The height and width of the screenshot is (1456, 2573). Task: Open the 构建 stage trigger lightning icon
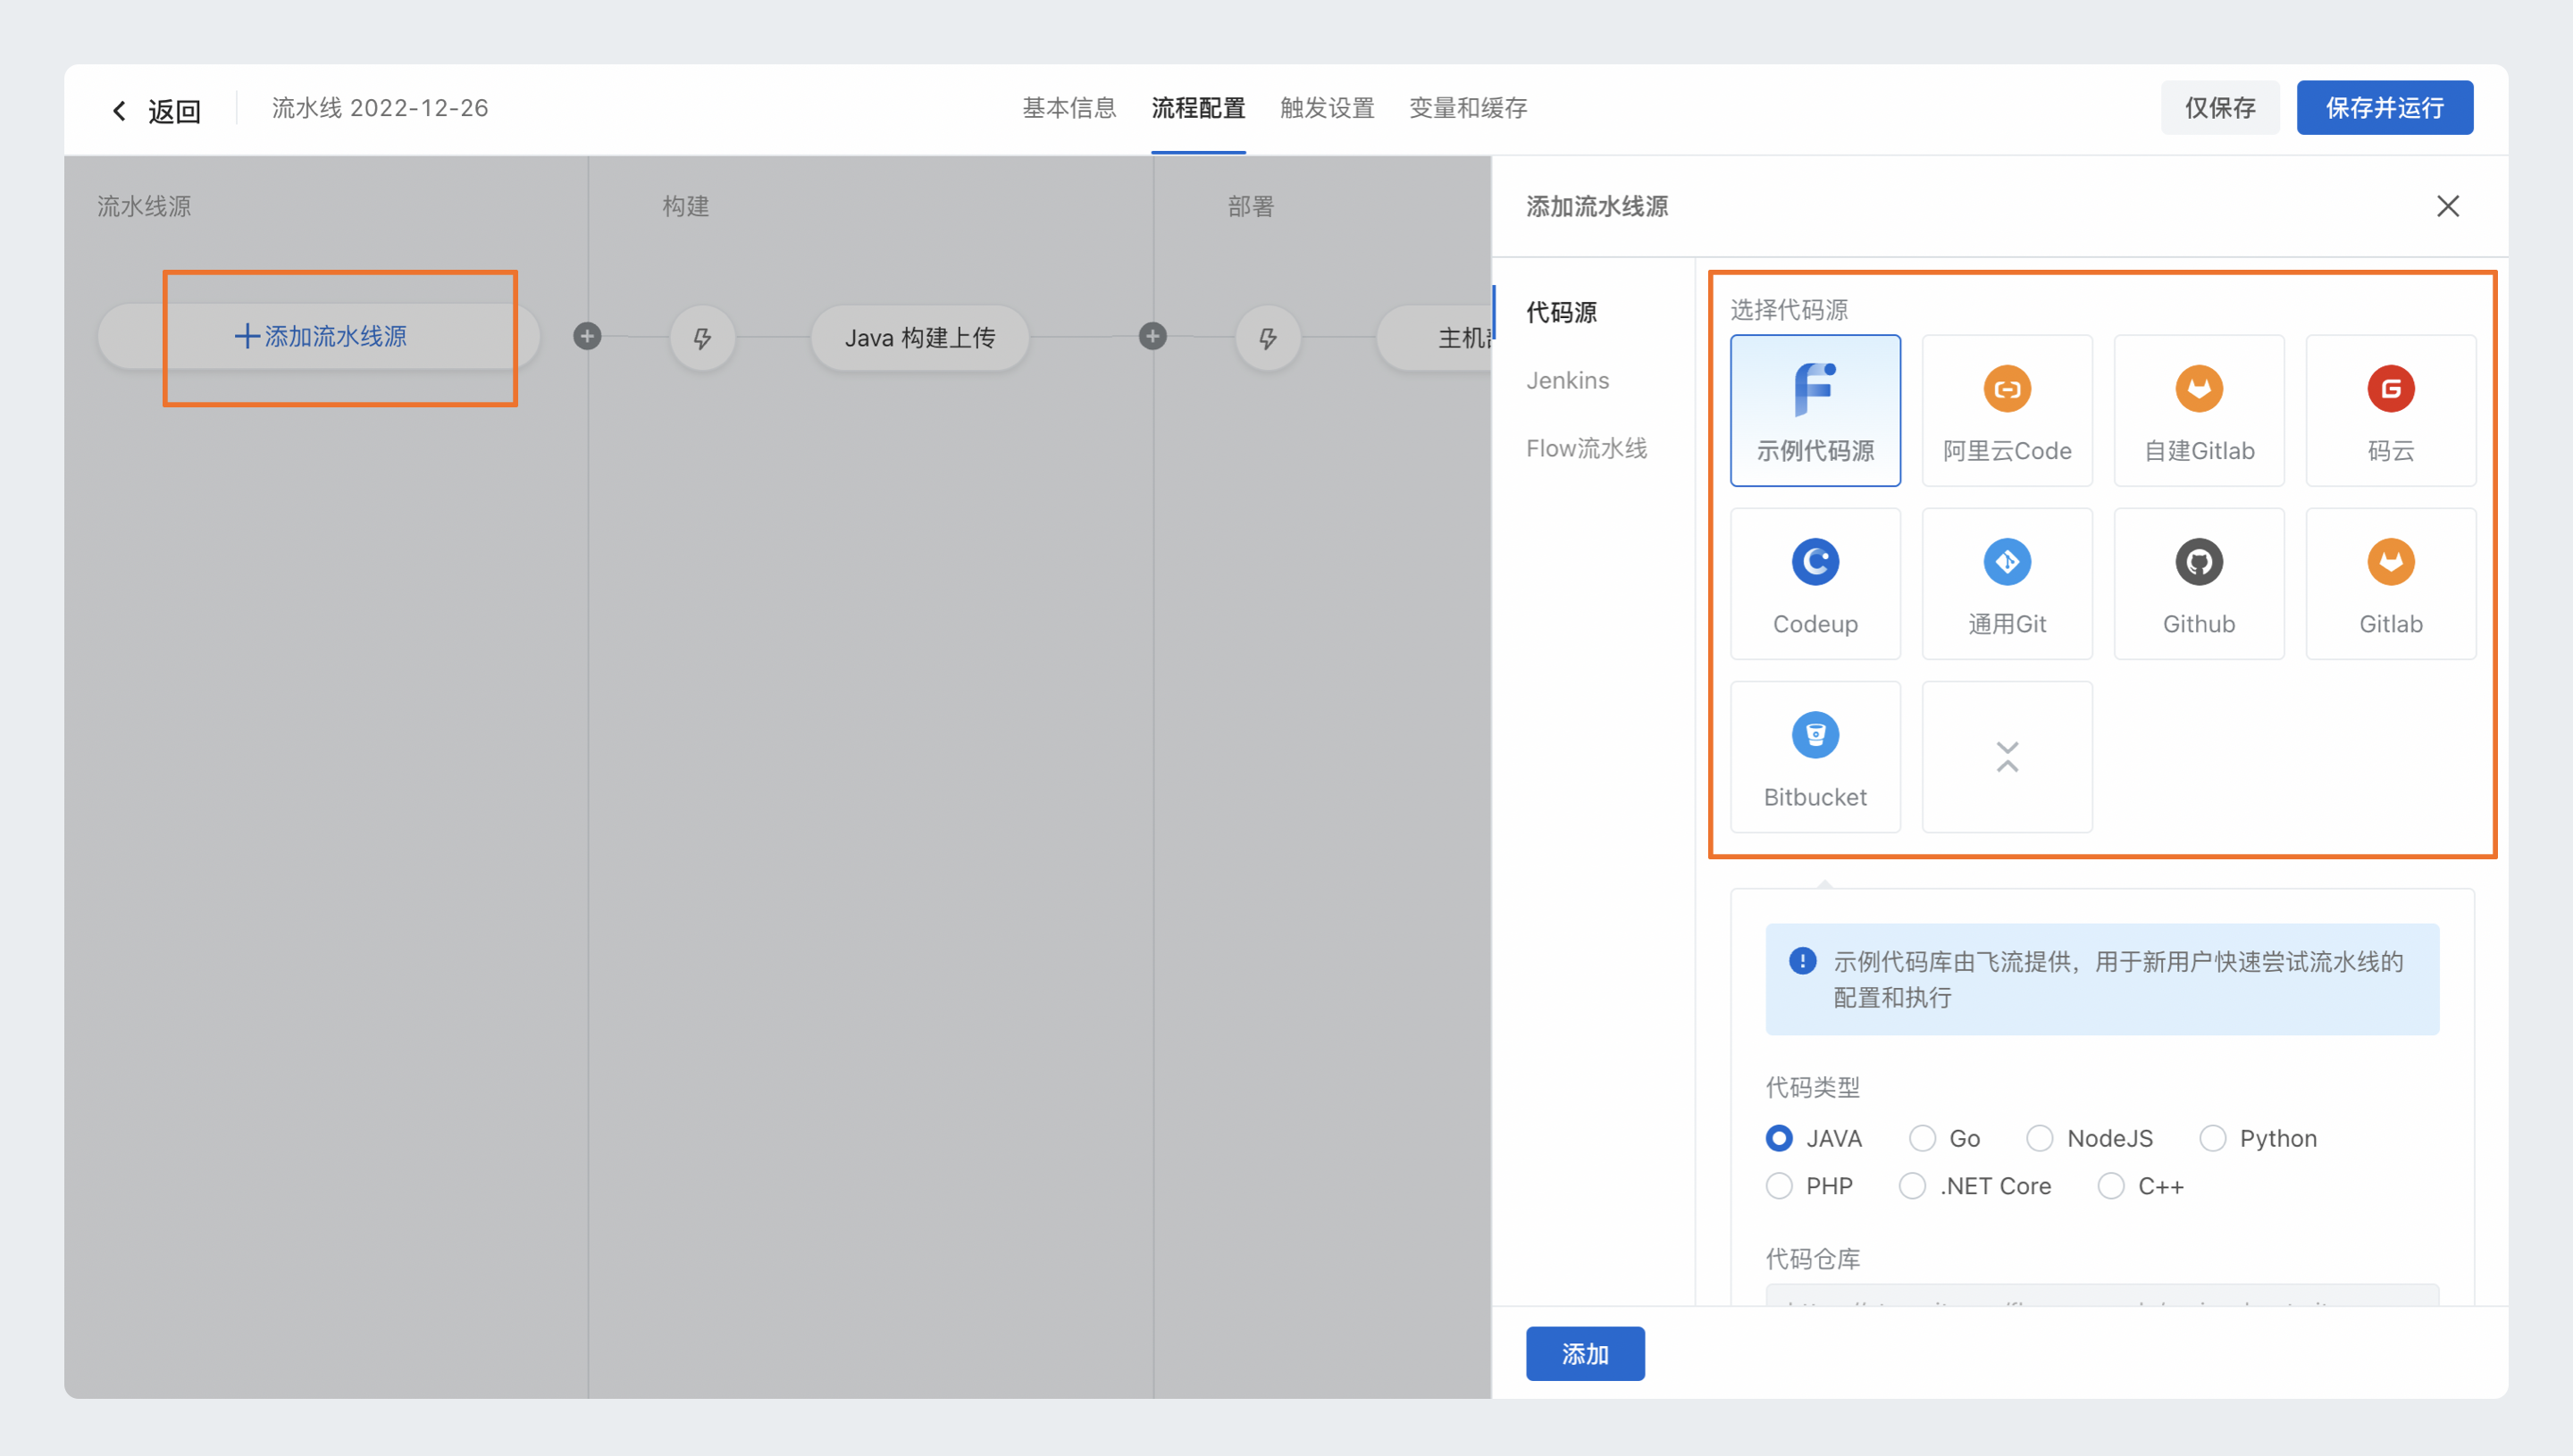(702, 338)
